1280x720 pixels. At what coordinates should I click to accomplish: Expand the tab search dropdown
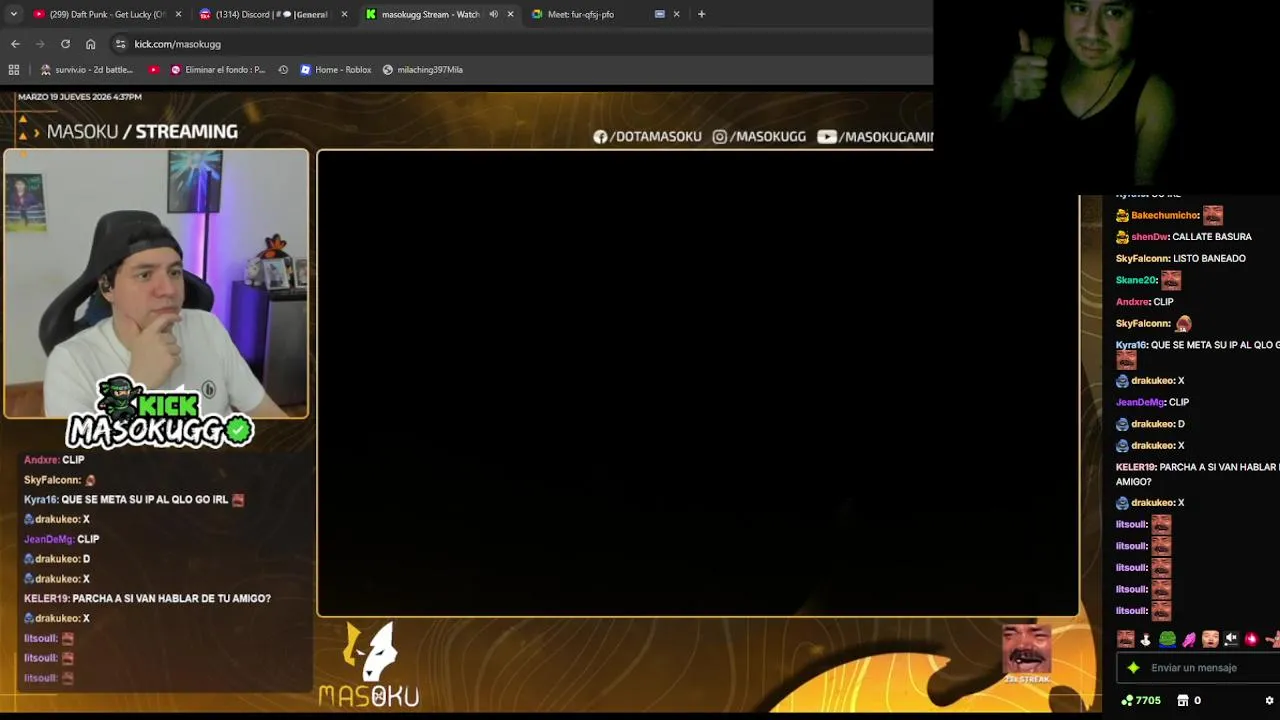13,14
